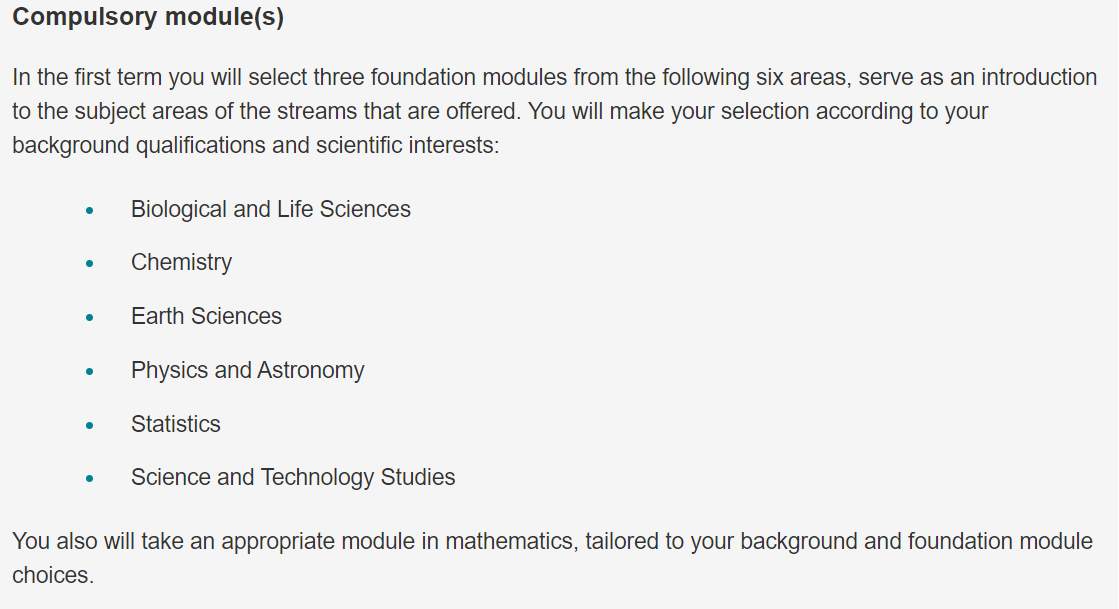Viewport: 1119px width, 609px height.
Task: Click the phrase 'background qualifications and scientific interests'
Action: pos(253,146)
